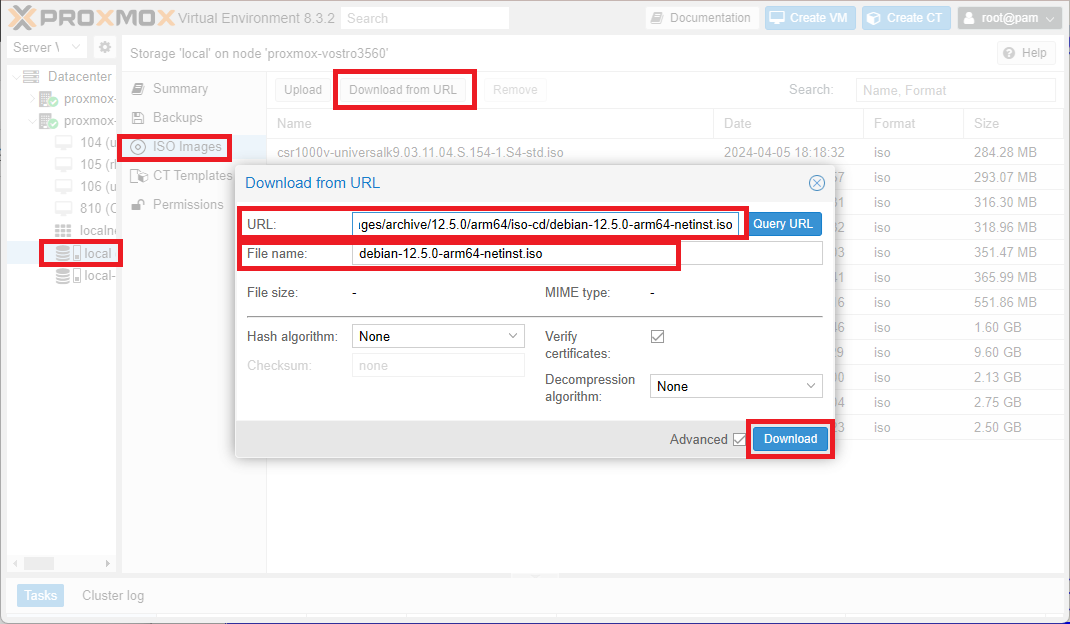Select Datacenter in the tree
1070x624 pixels.
(79, 76)
